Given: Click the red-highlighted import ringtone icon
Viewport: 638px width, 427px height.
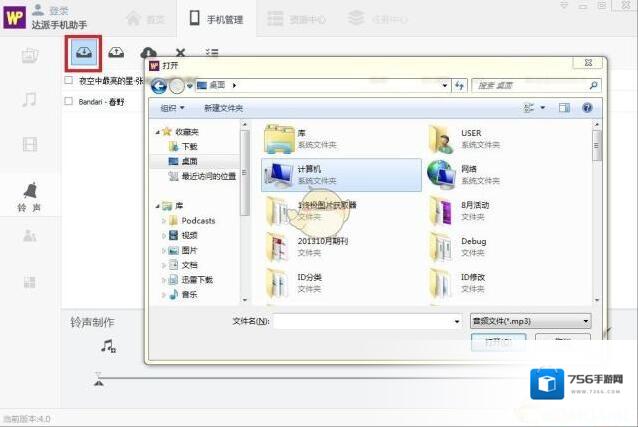Looking at the screenshot, I should (x=83, y=52).
